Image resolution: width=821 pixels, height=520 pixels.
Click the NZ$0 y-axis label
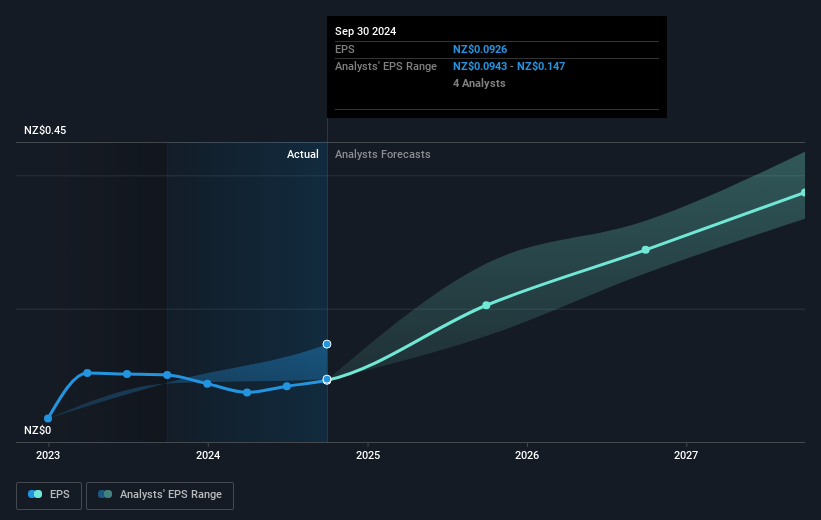coord(38,430)
